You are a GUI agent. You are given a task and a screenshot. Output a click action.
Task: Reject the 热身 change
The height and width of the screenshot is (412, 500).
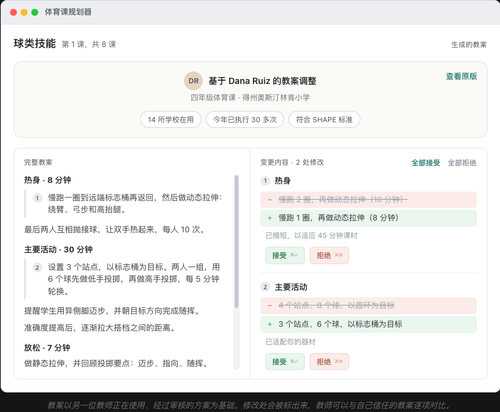pos(329,255)
